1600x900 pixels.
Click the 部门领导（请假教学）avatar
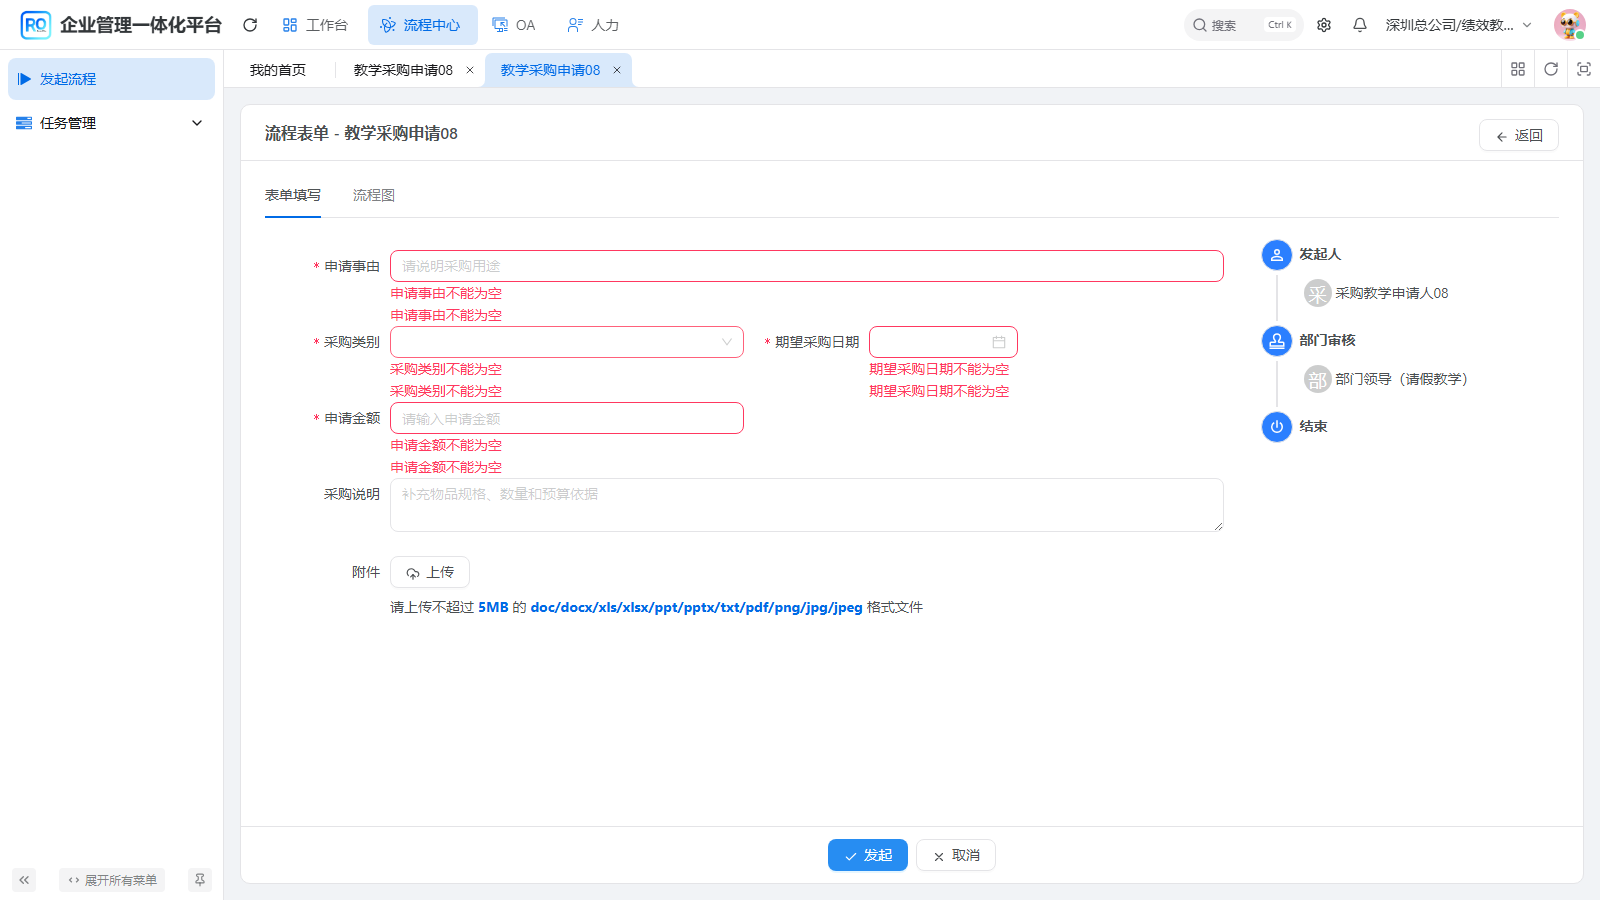coord(1318,379)
